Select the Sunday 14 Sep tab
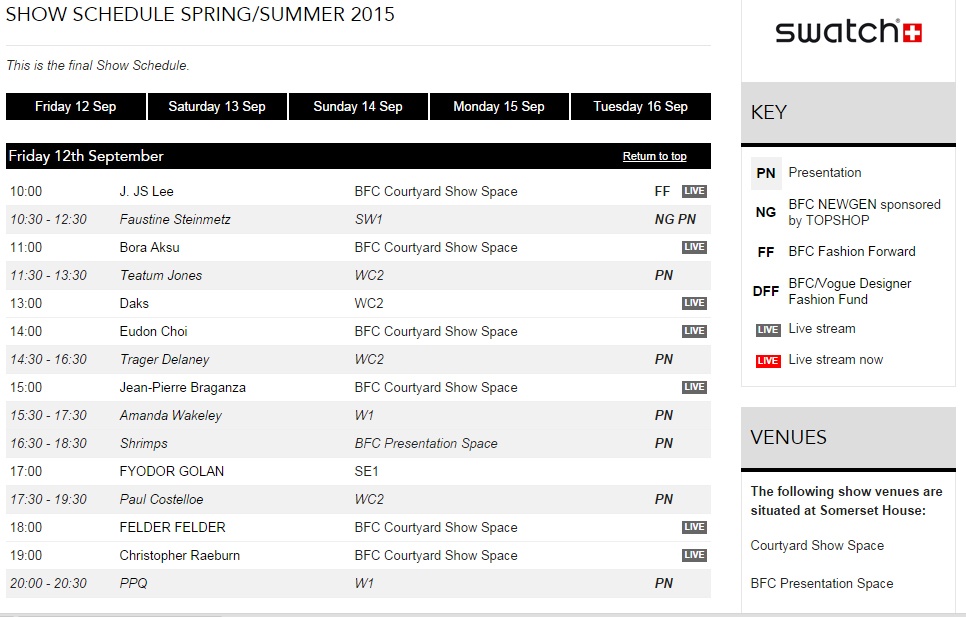The width and height of the screenshot is (966, 617). pos(358,107)
